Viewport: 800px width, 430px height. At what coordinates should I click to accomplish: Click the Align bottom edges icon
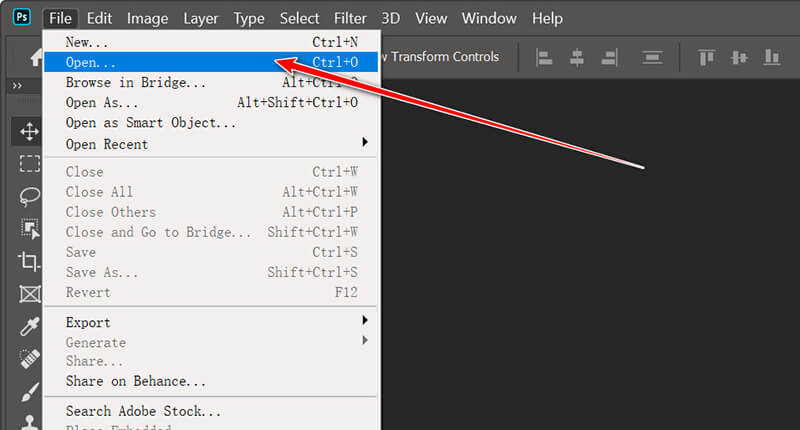772,57
